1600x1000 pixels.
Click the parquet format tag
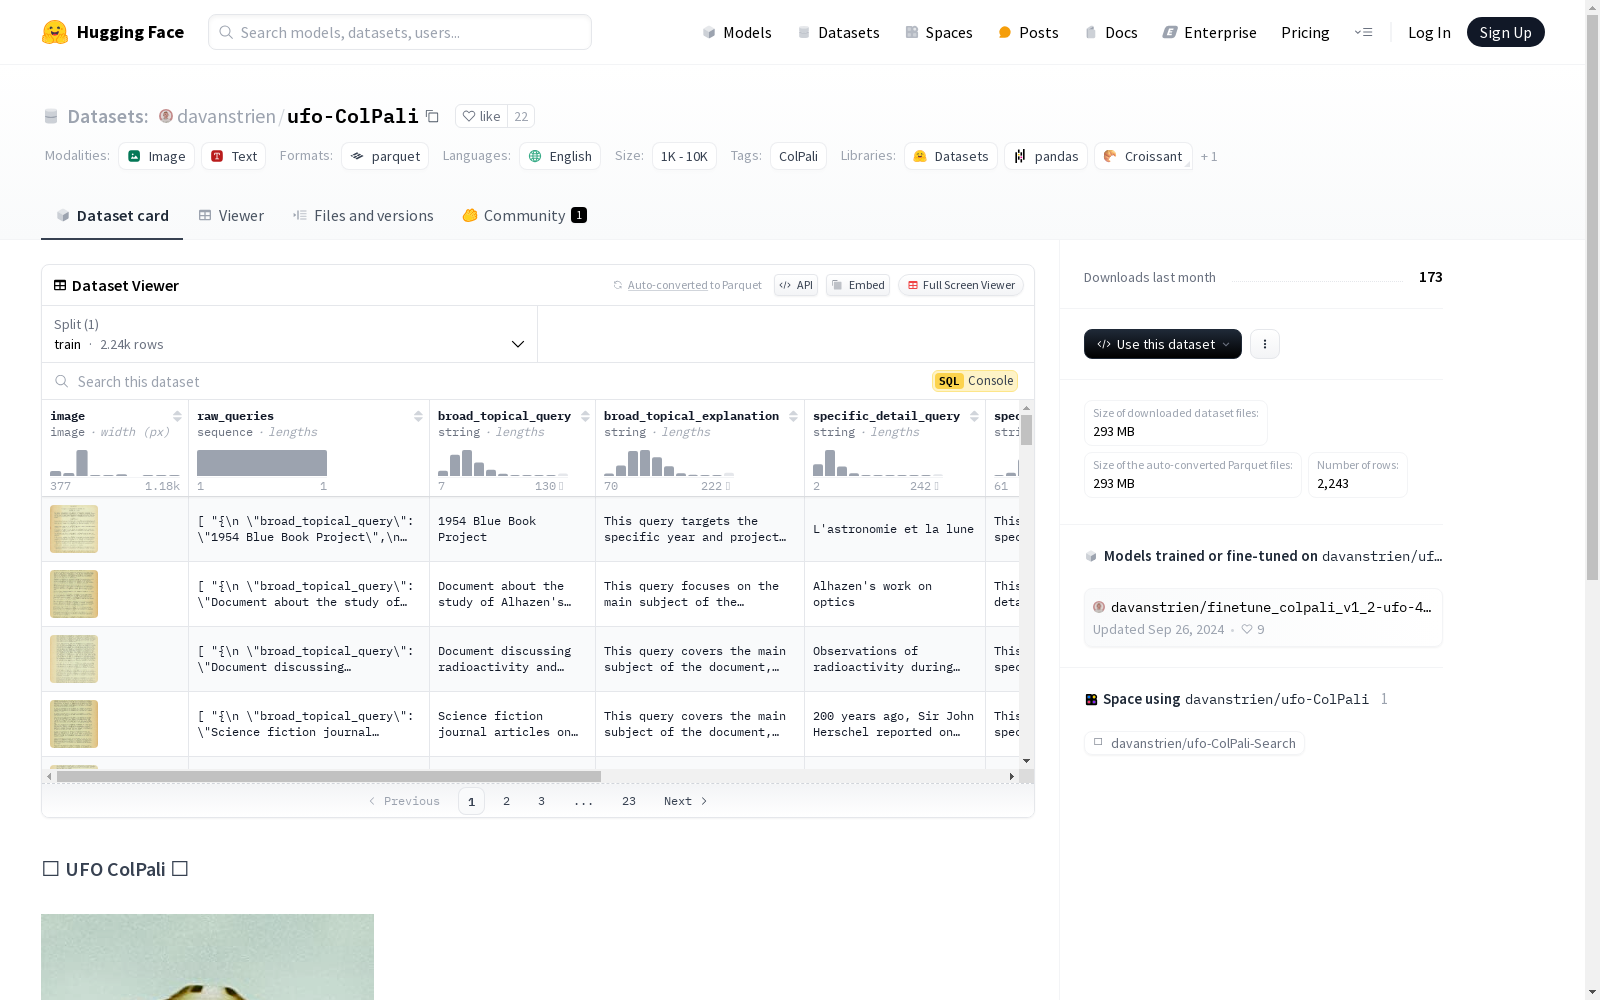(x=385, y=156)
